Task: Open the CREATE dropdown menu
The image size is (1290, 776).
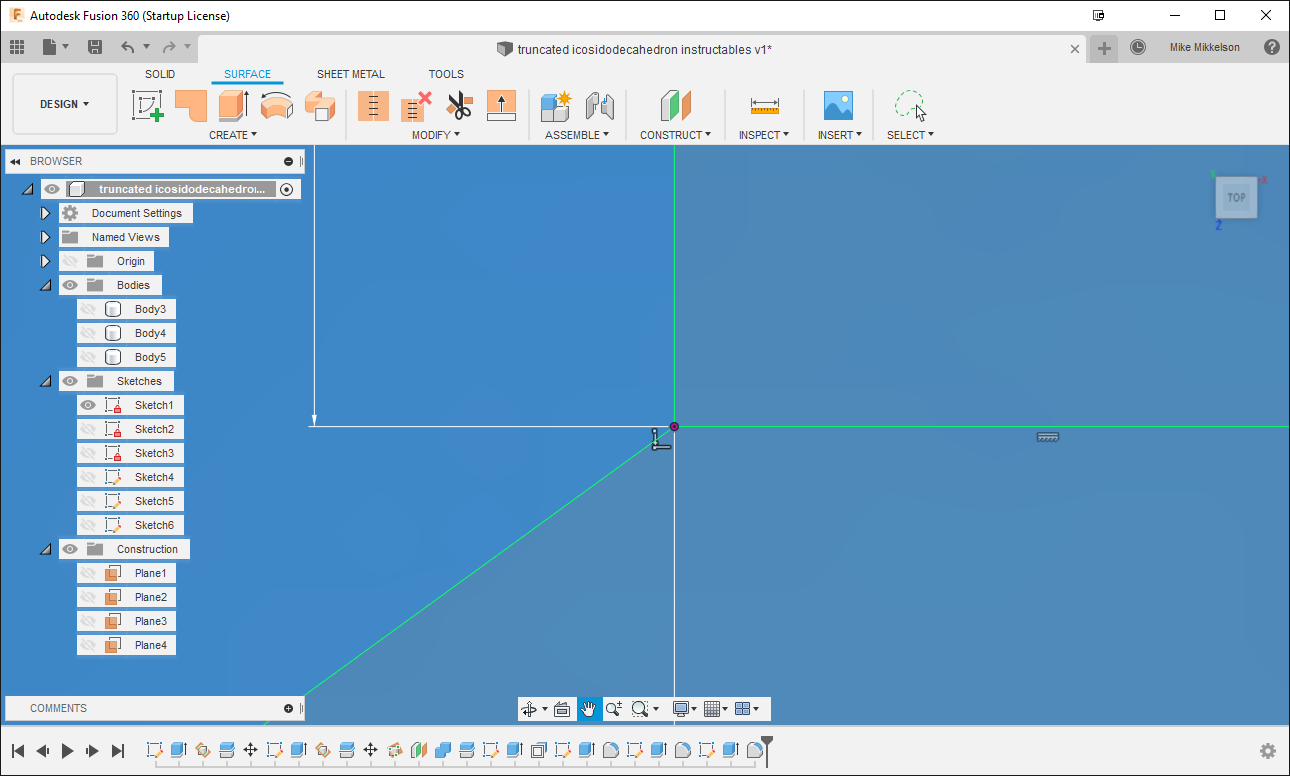Action: (x=233, y=135)
